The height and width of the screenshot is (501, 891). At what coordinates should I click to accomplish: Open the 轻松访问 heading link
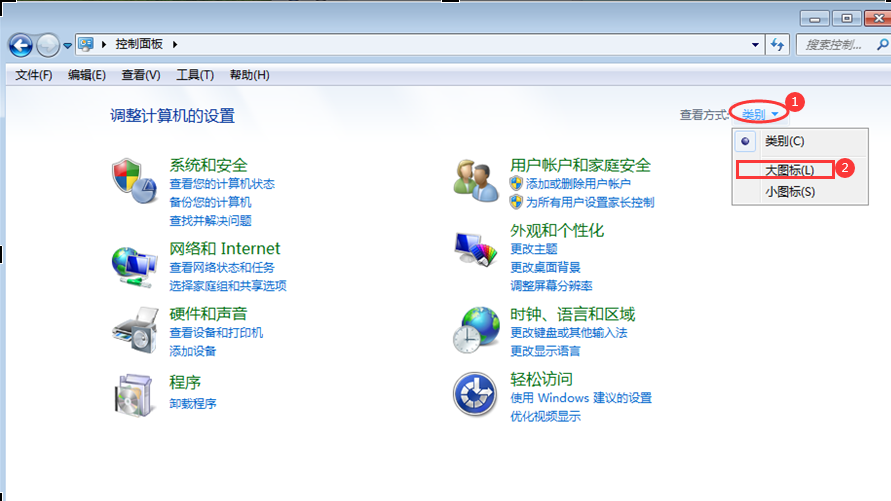[x=541, y=379]
